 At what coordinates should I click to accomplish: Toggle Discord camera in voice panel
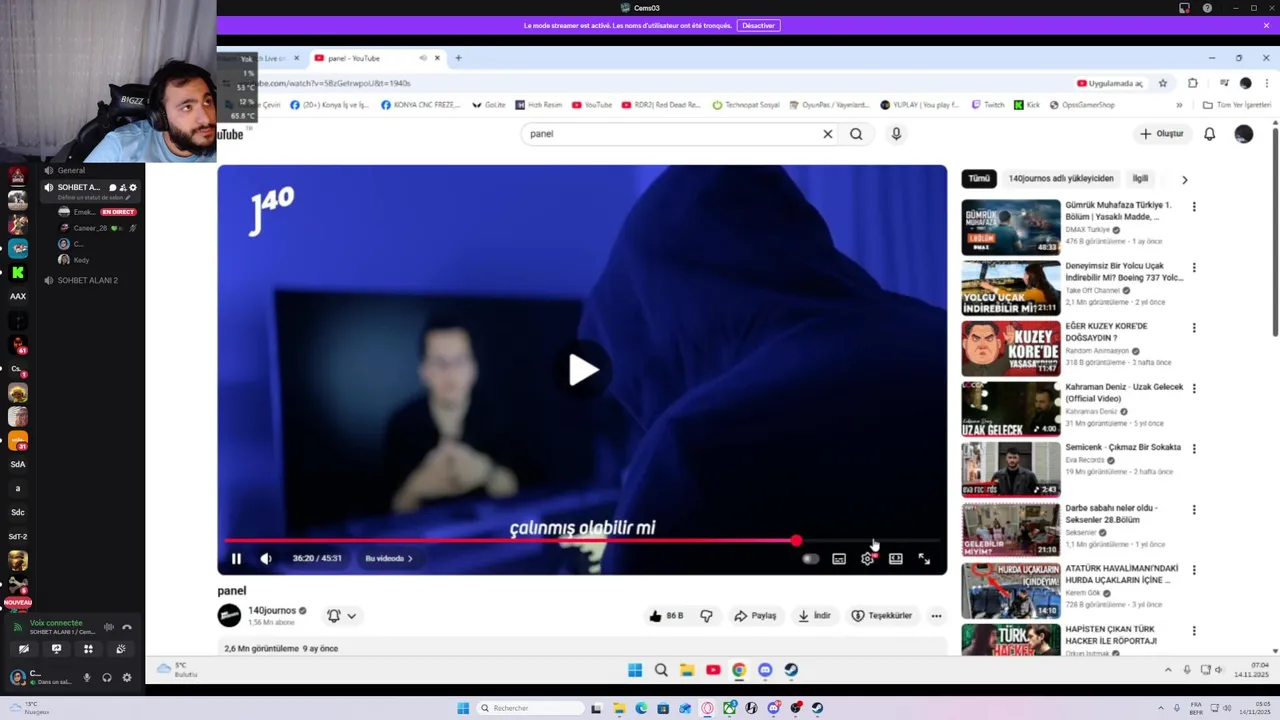pyautogui.click(x=24, y=649)
